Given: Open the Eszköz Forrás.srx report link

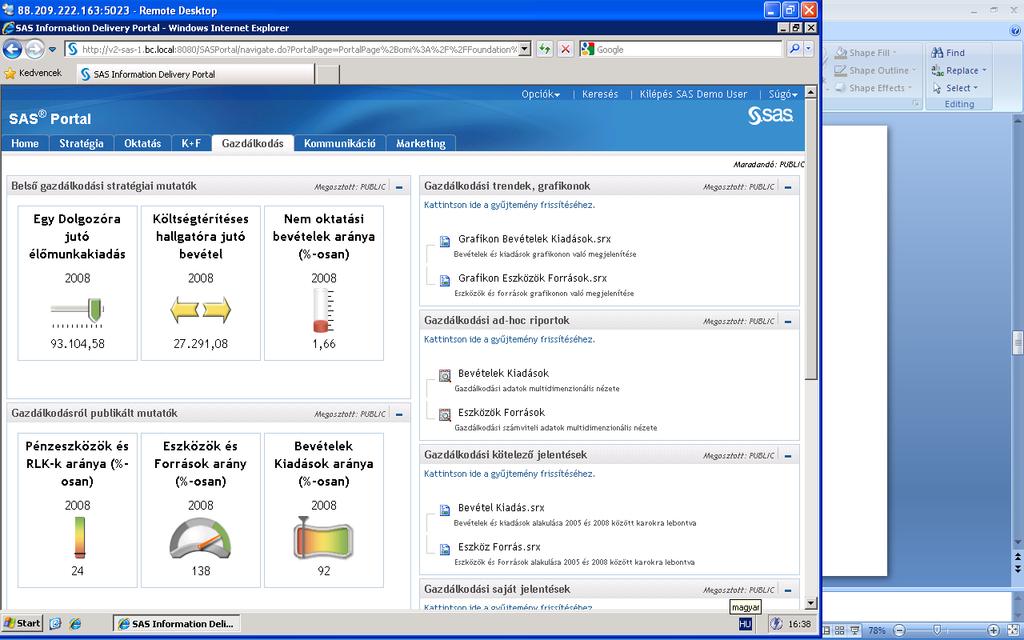Looking at the screenshot, I should coord(499,547).
